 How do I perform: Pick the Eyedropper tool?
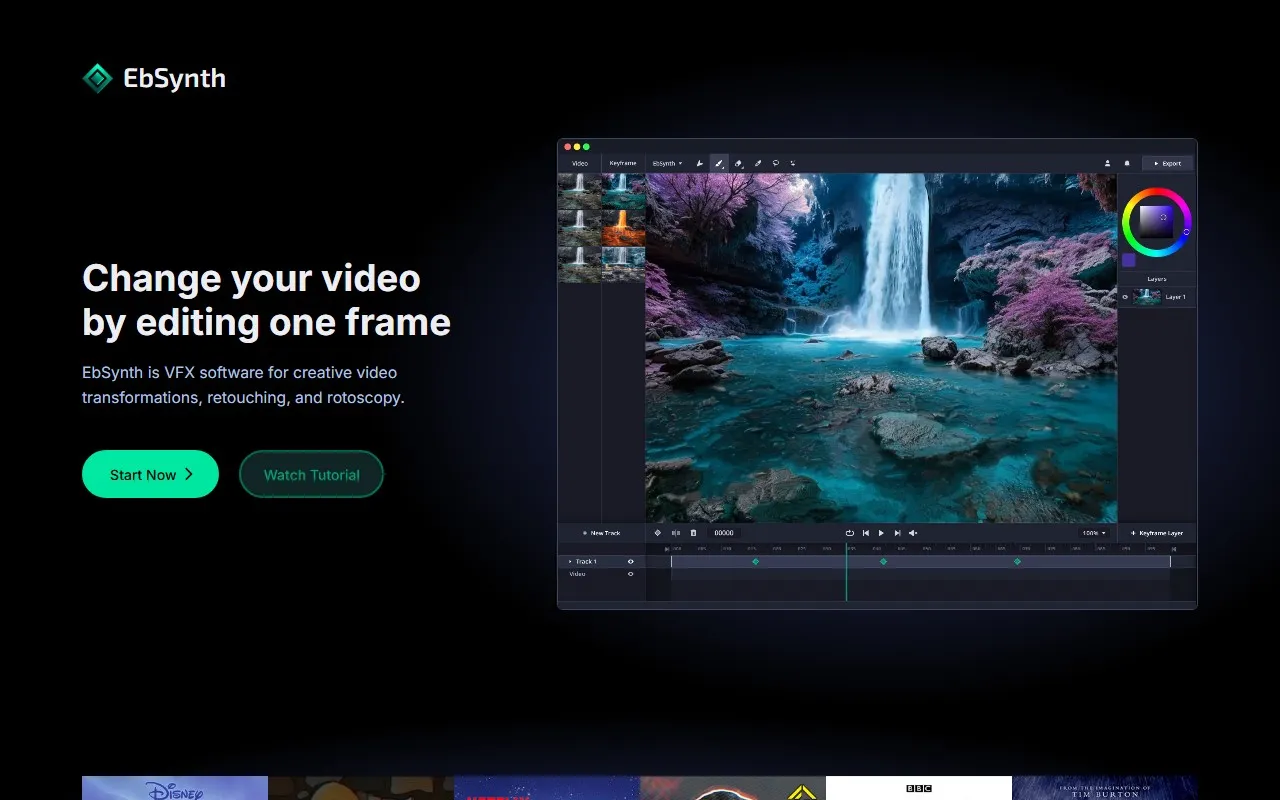[757, 163]
